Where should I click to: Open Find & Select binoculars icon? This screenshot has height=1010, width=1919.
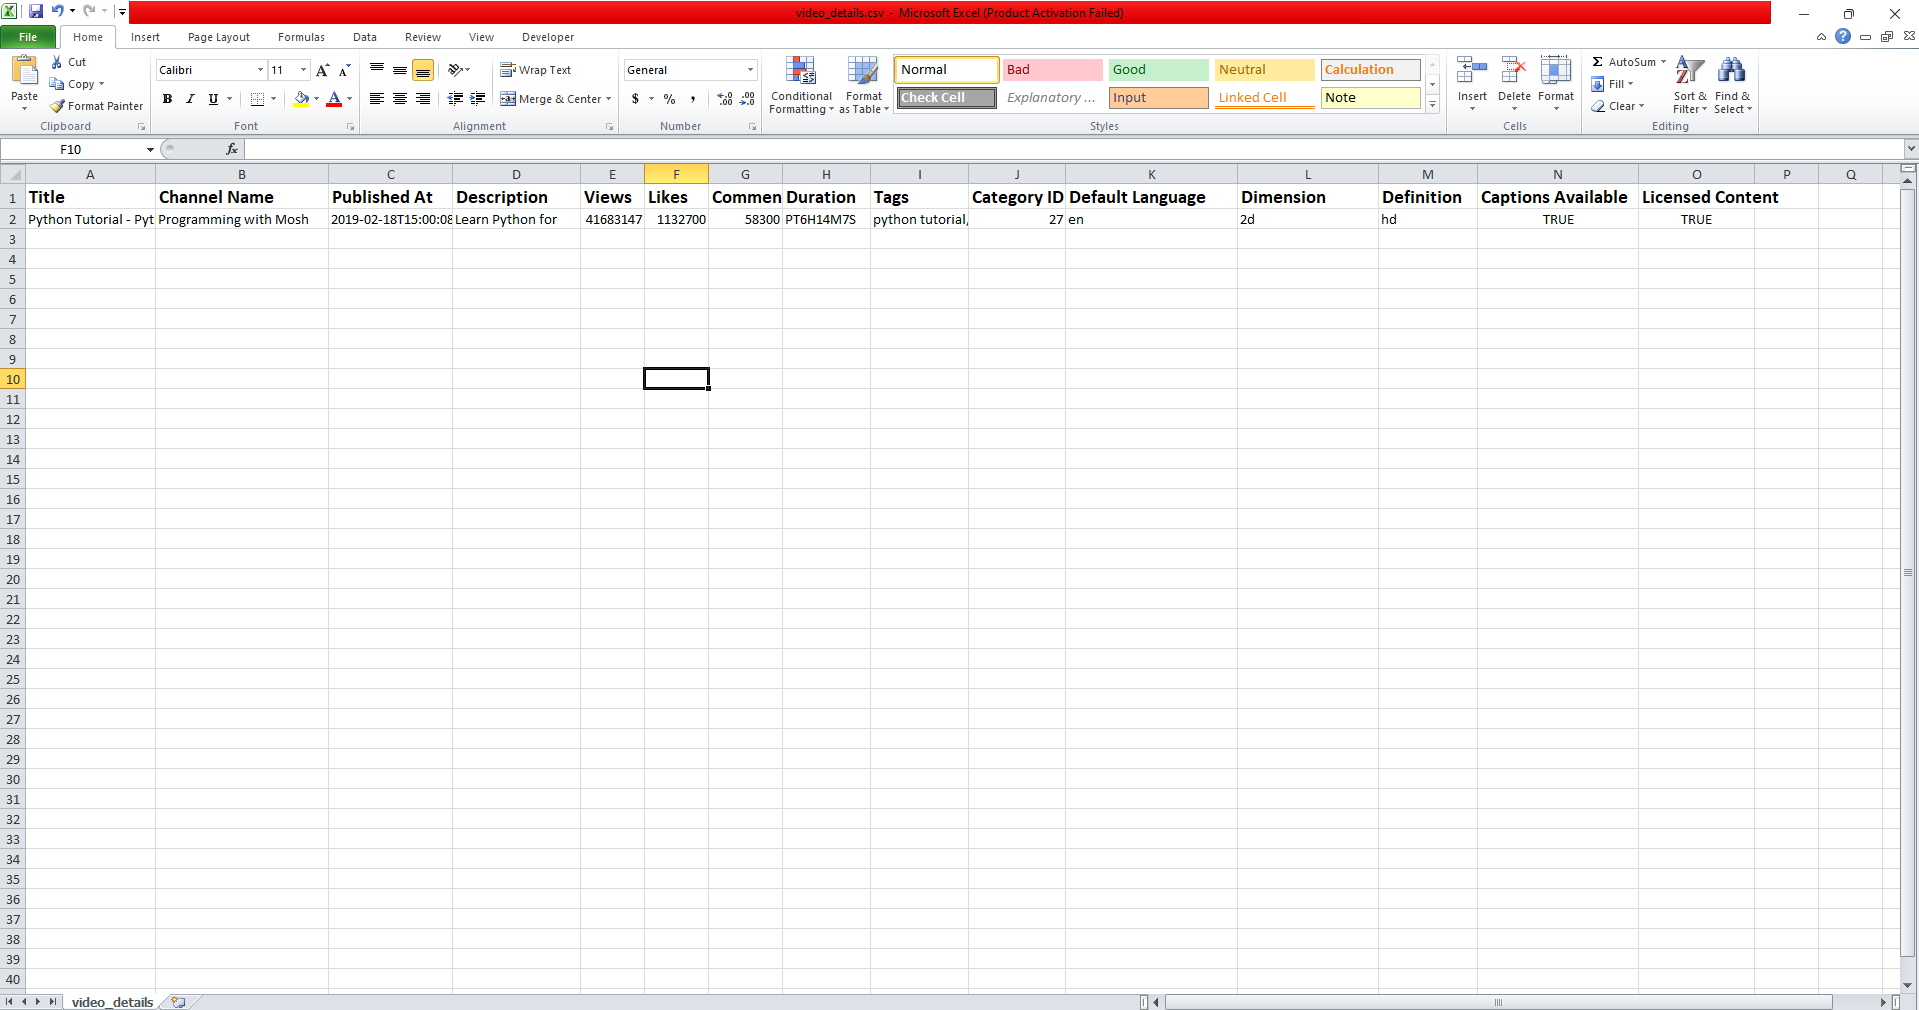click(1731, 71)
